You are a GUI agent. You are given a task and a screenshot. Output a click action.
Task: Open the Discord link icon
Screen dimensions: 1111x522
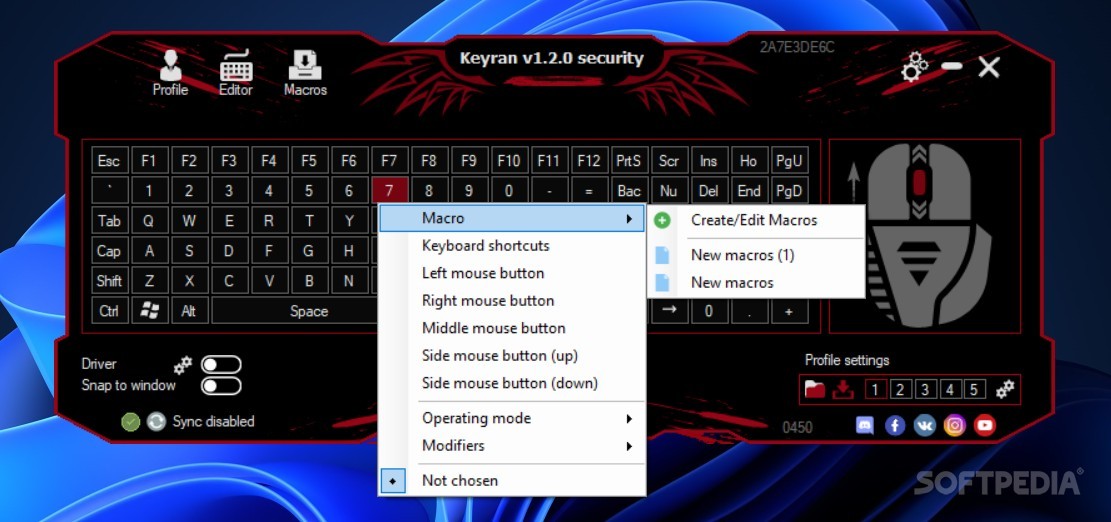pyautogui.click(x=864, y=425)
